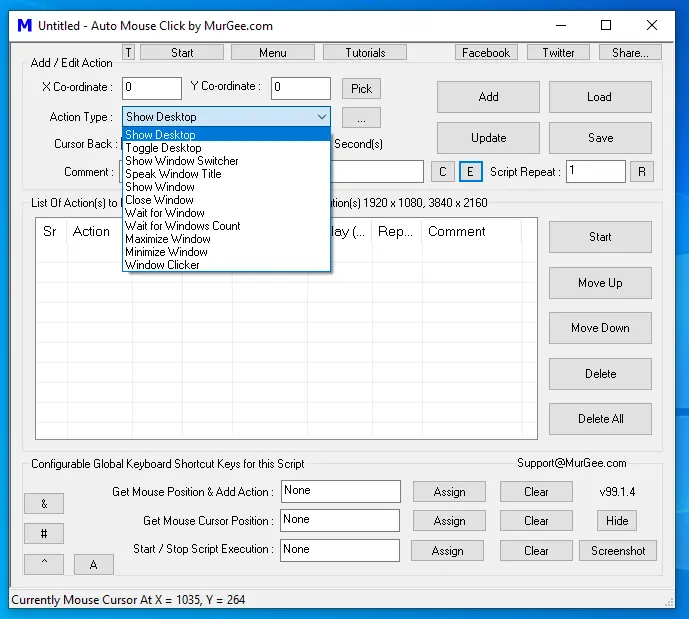The height and width of the screenshot is (619, 689).
Task: Open the Menu button
Action: pos(272,52)
